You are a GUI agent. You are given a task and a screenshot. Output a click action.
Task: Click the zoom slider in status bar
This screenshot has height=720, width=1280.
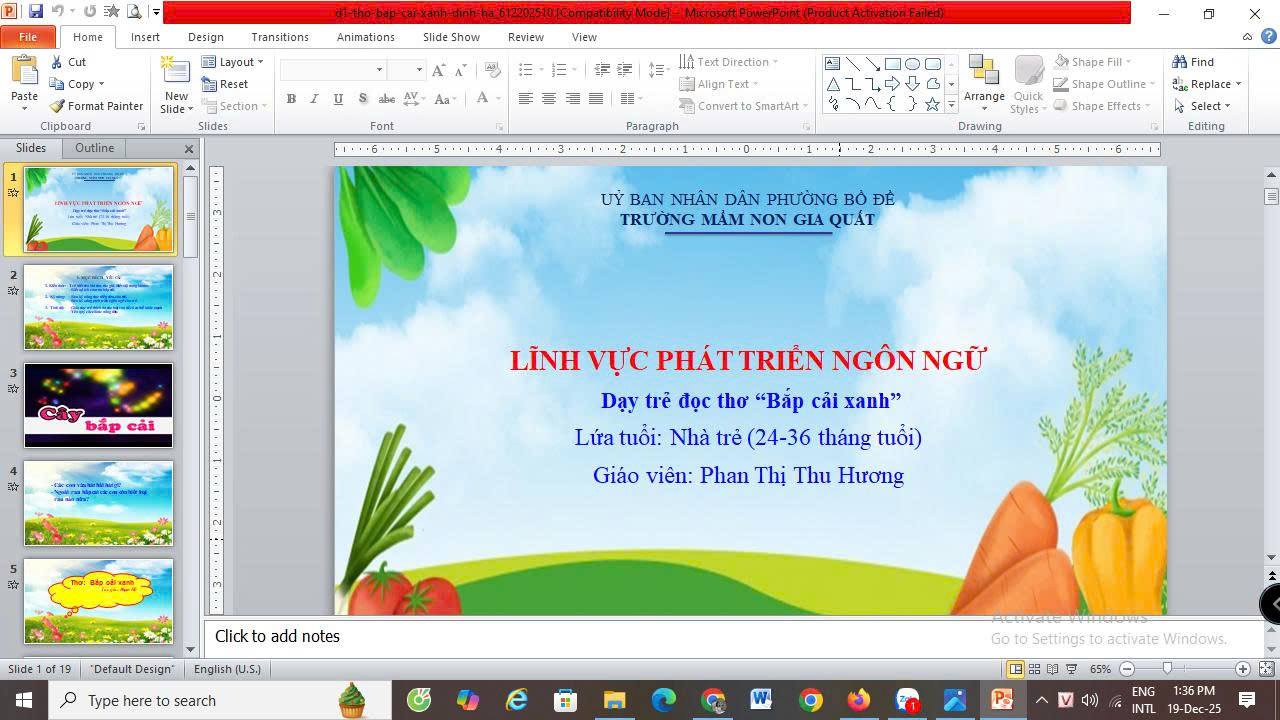tap(1167, 669)
